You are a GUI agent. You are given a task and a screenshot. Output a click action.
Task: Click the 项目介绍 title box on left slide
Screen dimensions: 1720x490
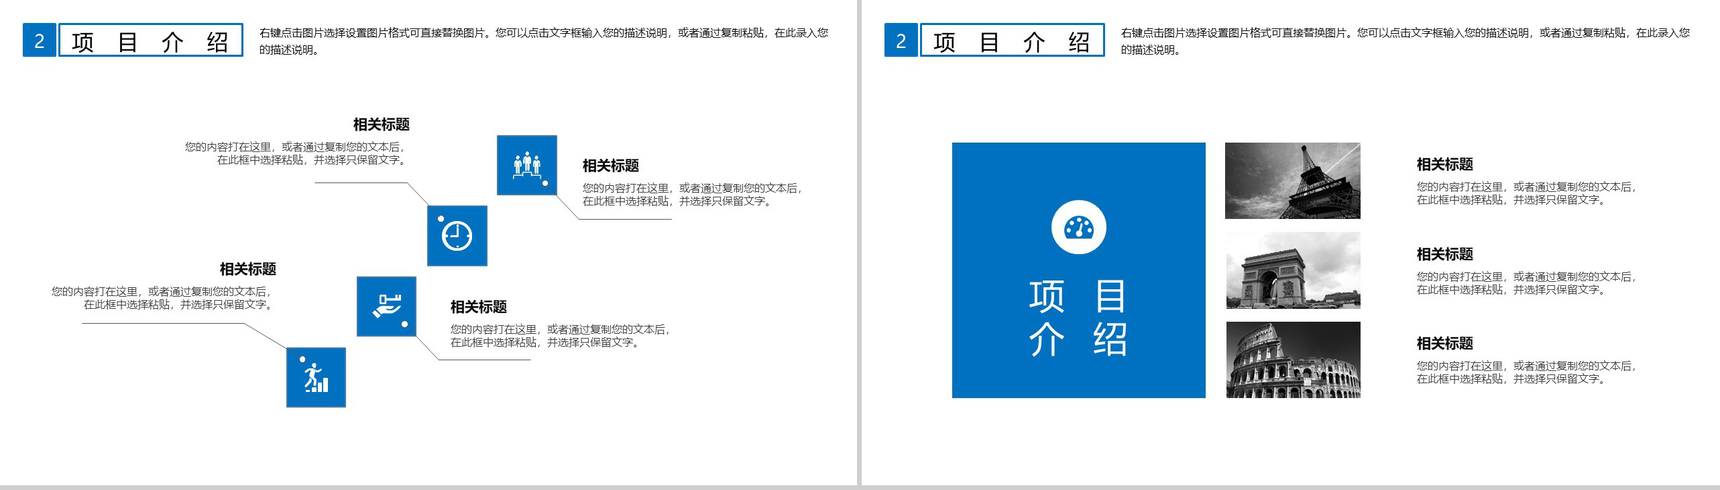[x=151, y=41]
